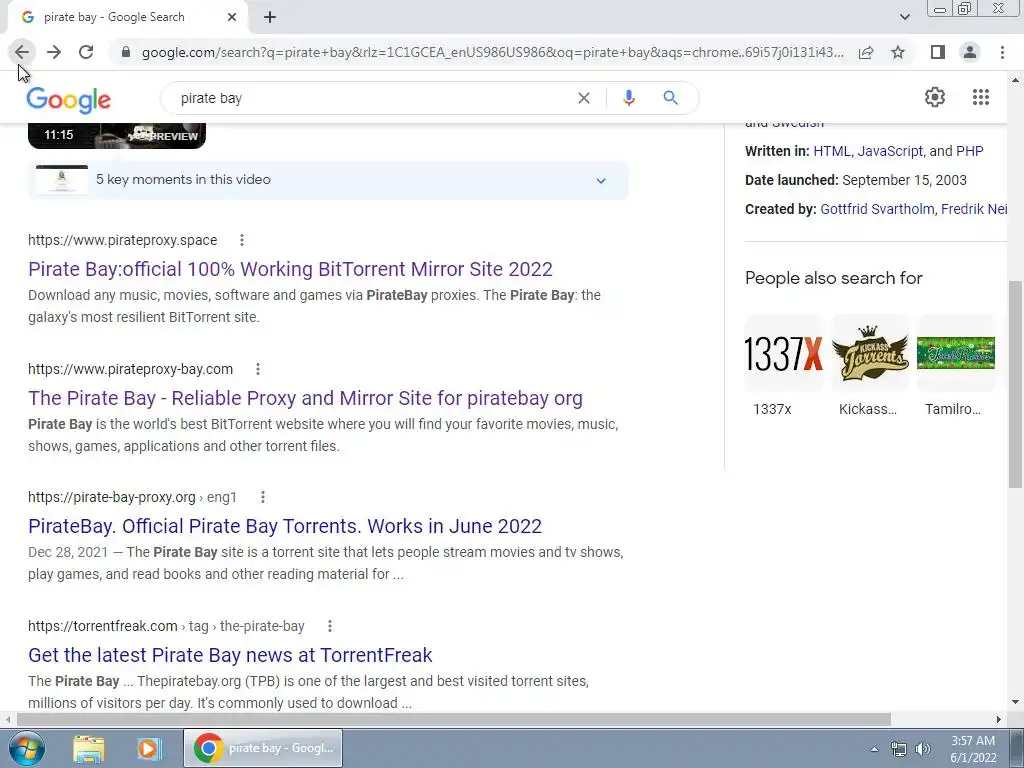Follow the PHP link
1024x768 pixels.
970,152
